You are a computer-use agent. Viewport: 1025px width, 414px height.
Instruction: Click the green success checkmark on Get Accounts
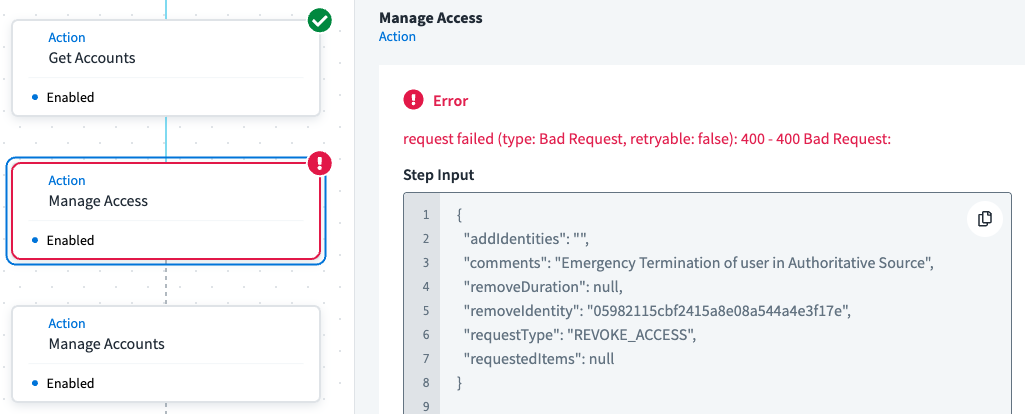(320, 22)
